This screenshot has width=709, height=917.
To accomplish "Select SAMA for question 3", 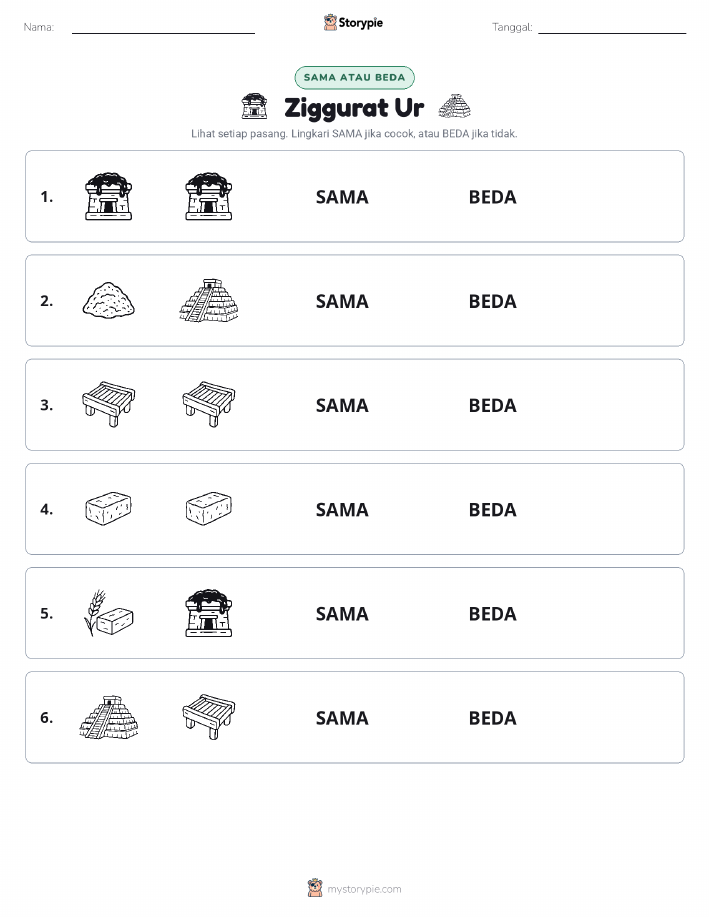I will coord(342,405).
